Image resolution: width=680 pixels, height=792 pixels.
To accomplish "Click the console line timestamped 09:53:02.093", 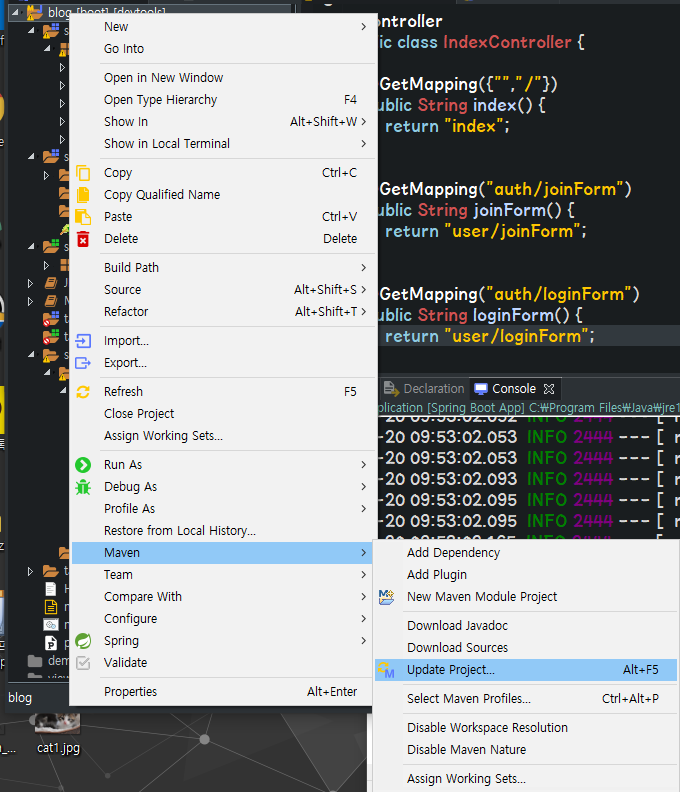I will (x=528, y=479).
